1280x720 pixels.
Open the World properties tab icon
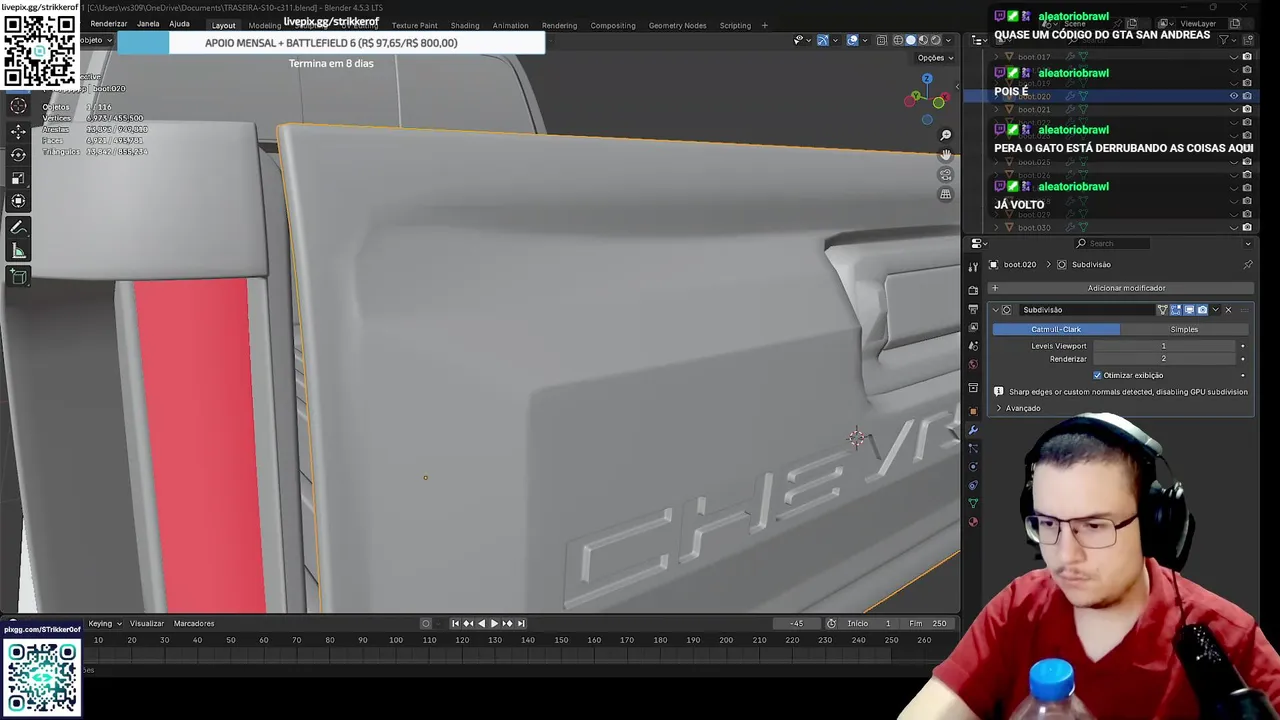click(x=973, y=364)
